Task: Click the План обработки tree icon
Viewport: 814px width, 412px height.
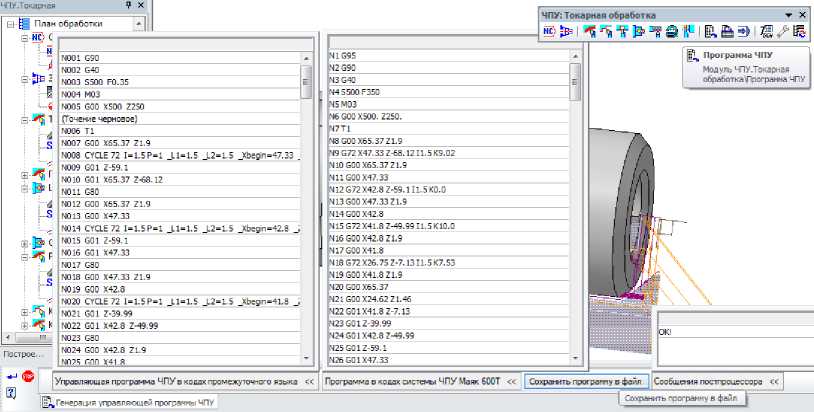Action: 24,23
